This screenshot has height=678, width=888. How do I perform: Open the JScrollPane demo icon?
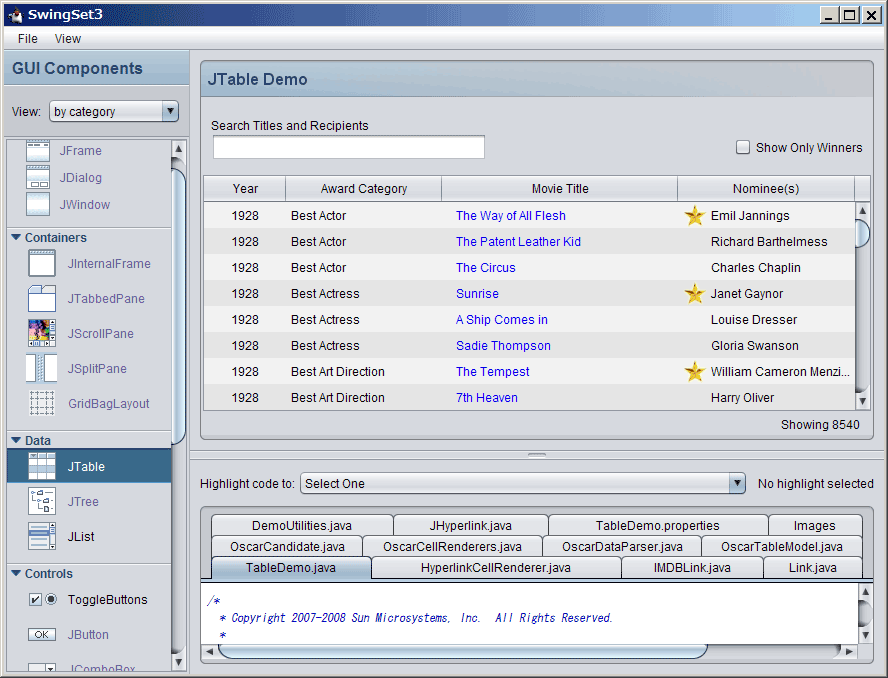click(42, 333)
